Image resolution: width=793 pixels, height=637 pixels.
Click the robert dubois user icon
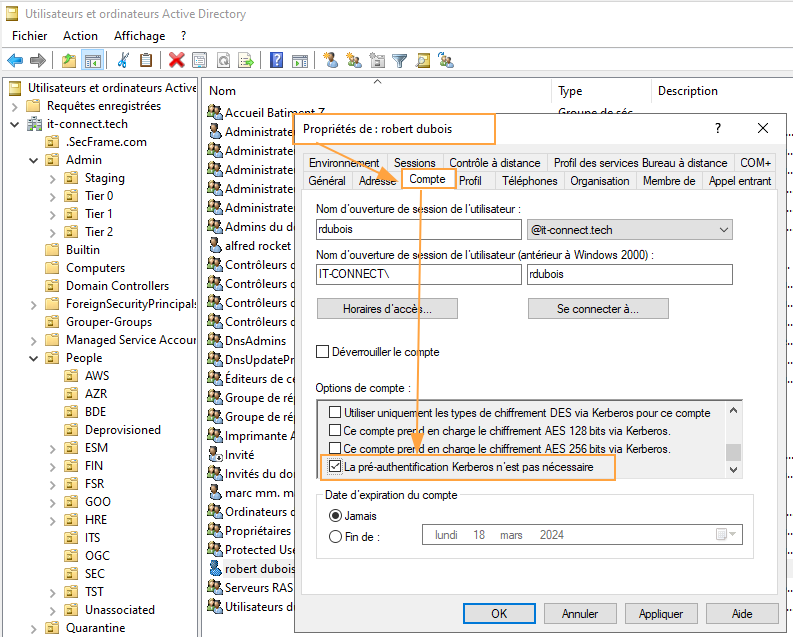pyautogui.click(x=215, y=568)
